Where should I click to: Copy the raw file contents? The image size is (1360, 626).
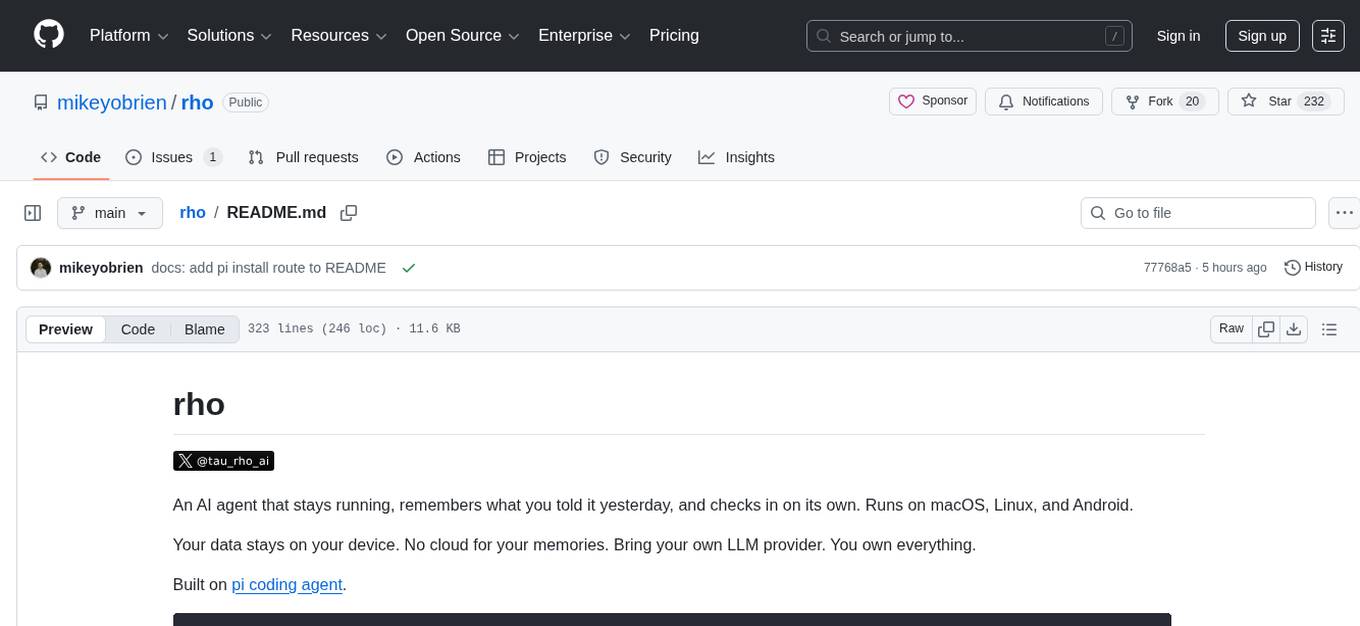1266,328
